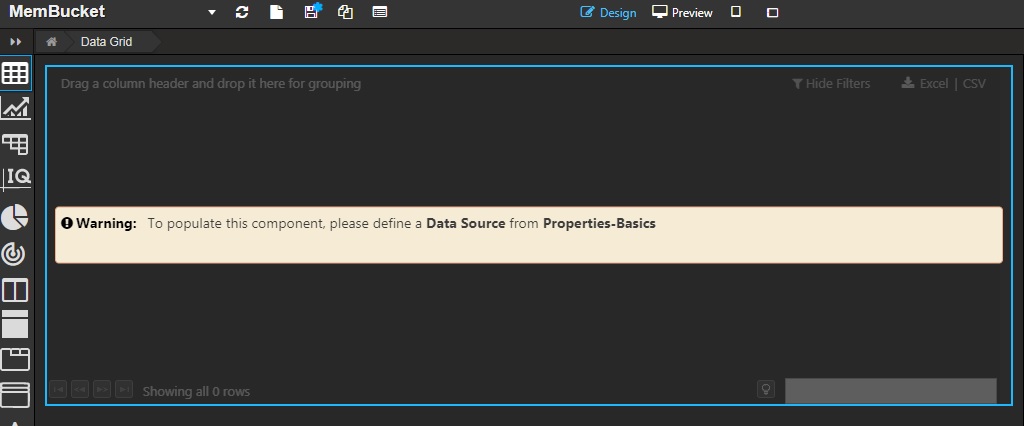Image resolution: width=1024 pixels, height=426 pixels.
Task: Click the Data Source warning banner
Action: [x=528, y=235]
